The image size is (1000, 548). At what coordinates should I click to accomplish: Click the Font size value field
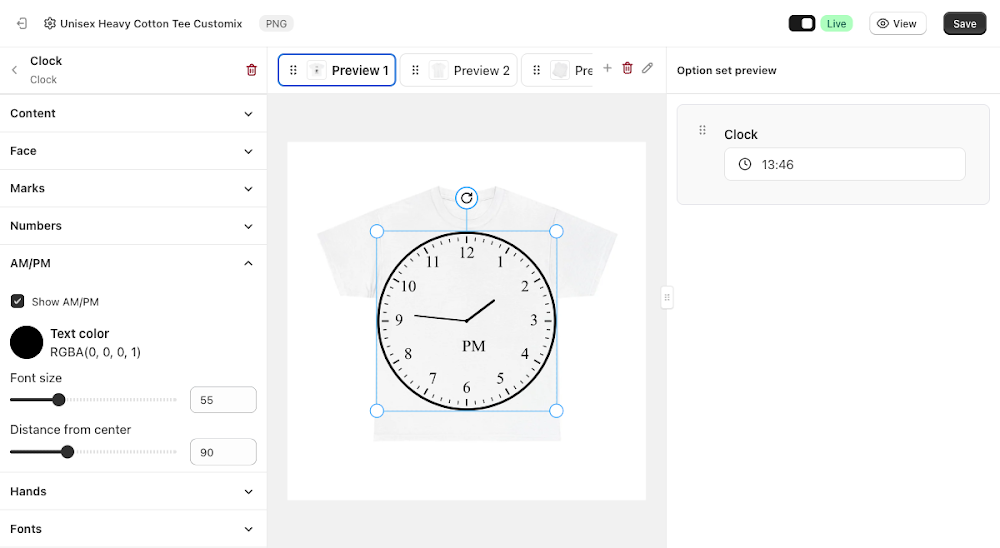(x=223, y=400)
